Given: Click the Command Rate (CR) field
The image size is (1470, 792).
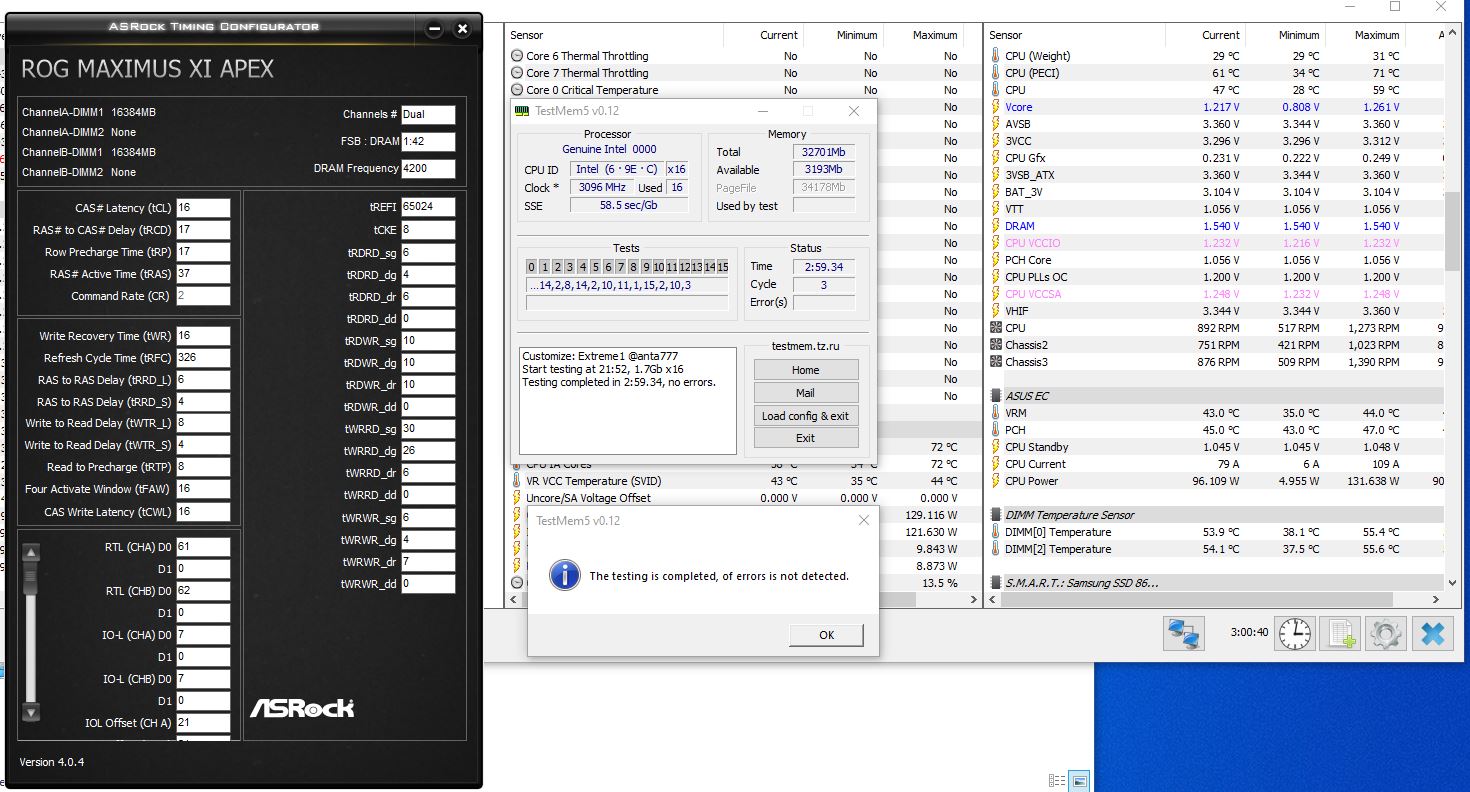Looking at the screenshot, I should (203, 296).
